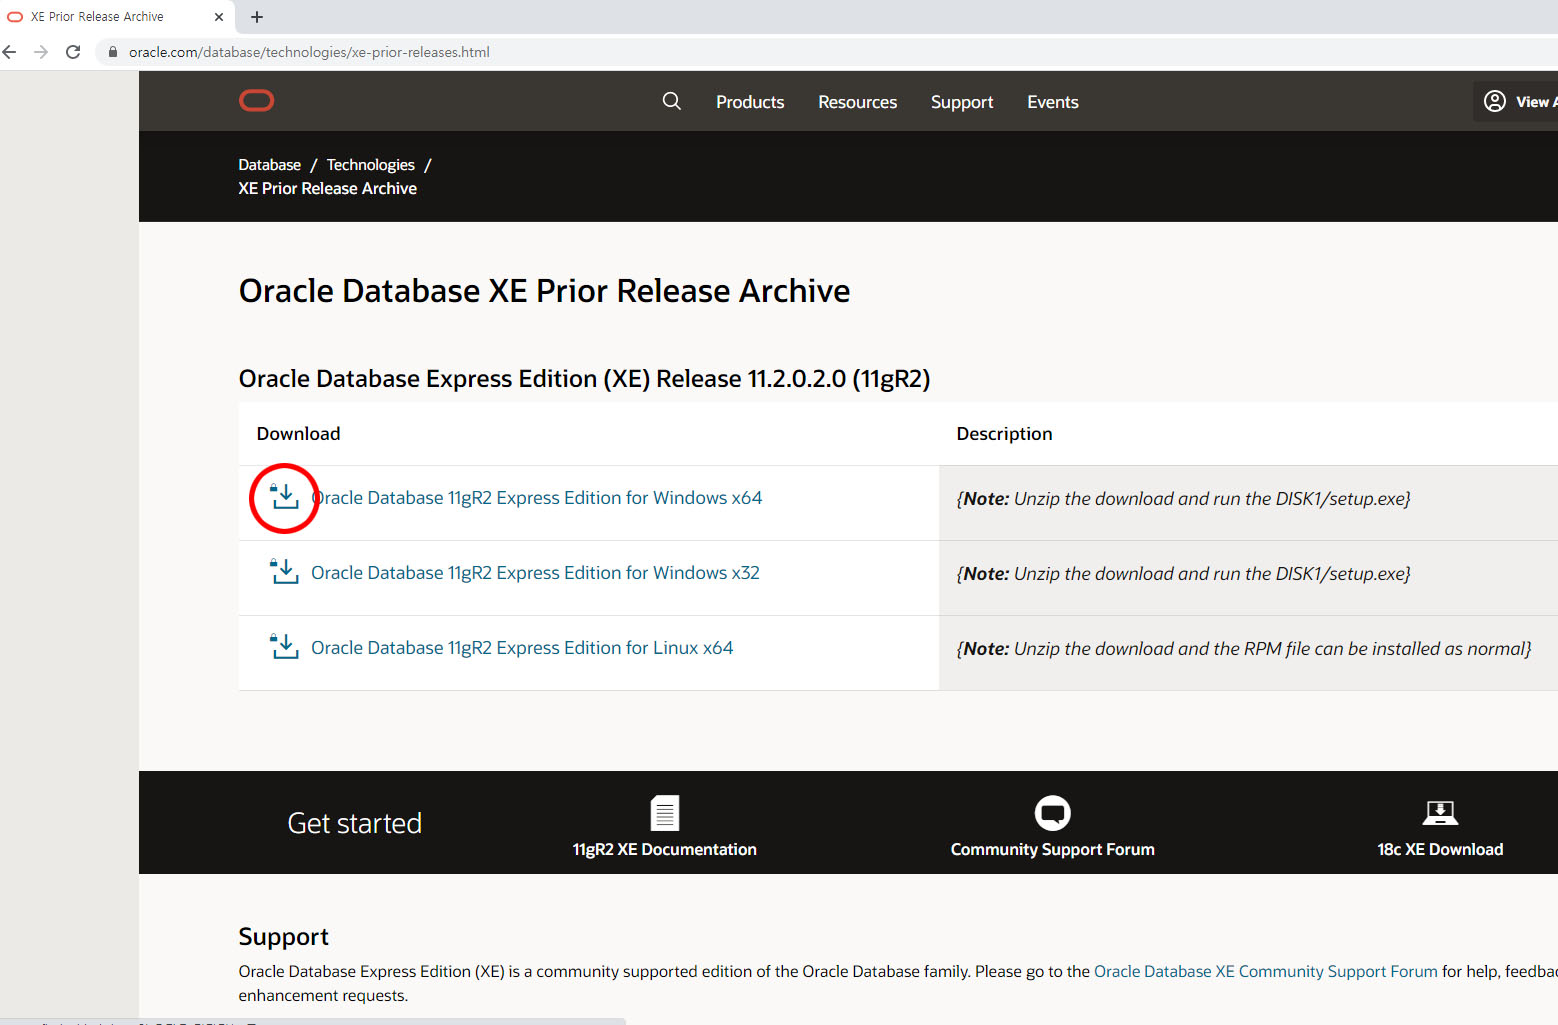Open the Products menu
This screenshot has width=1558, height=1025.
click(x=750, y=102)
